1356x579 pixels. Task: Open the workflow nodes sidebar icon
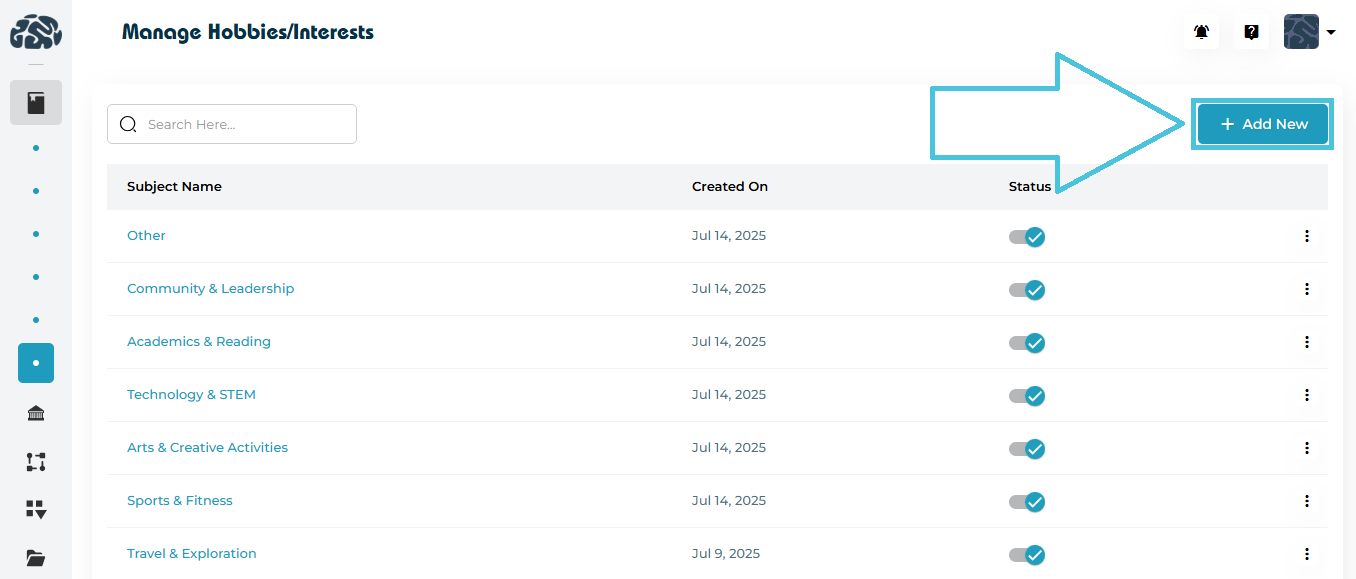tap(36, 462)
